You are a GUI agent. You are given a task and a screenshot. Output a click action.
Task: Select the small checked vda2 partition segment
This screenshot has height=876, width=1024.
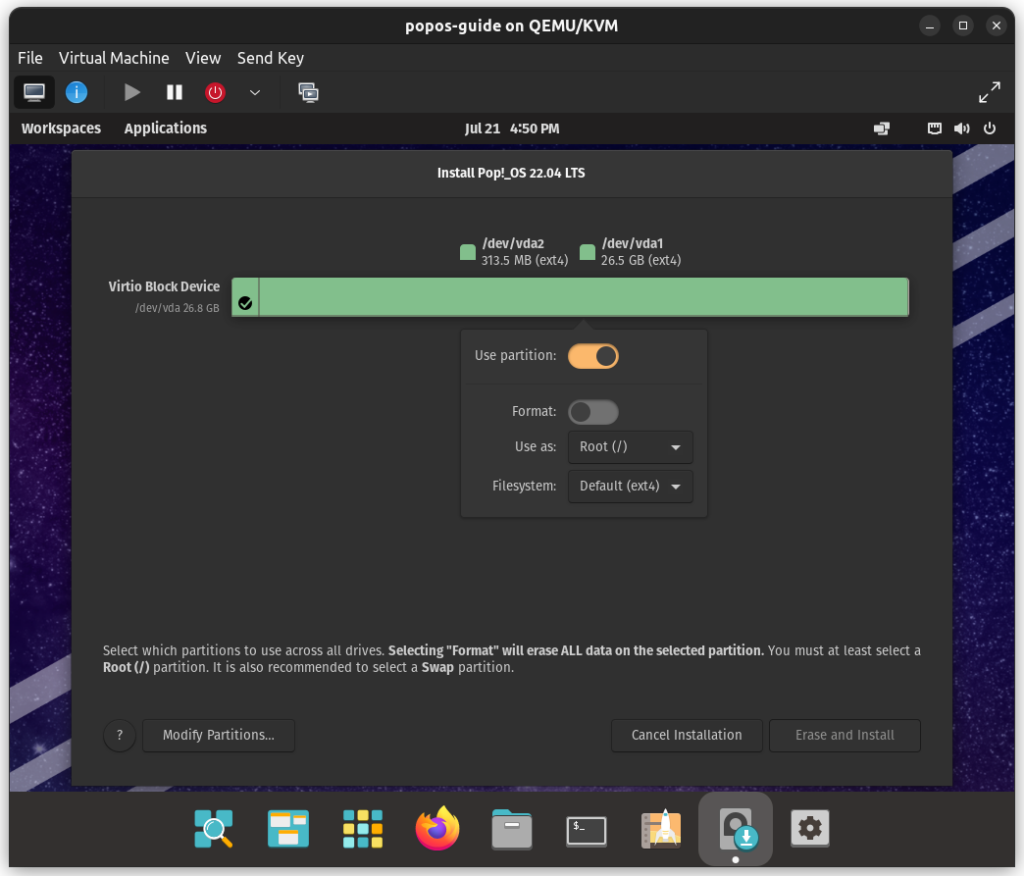[246, 297]
